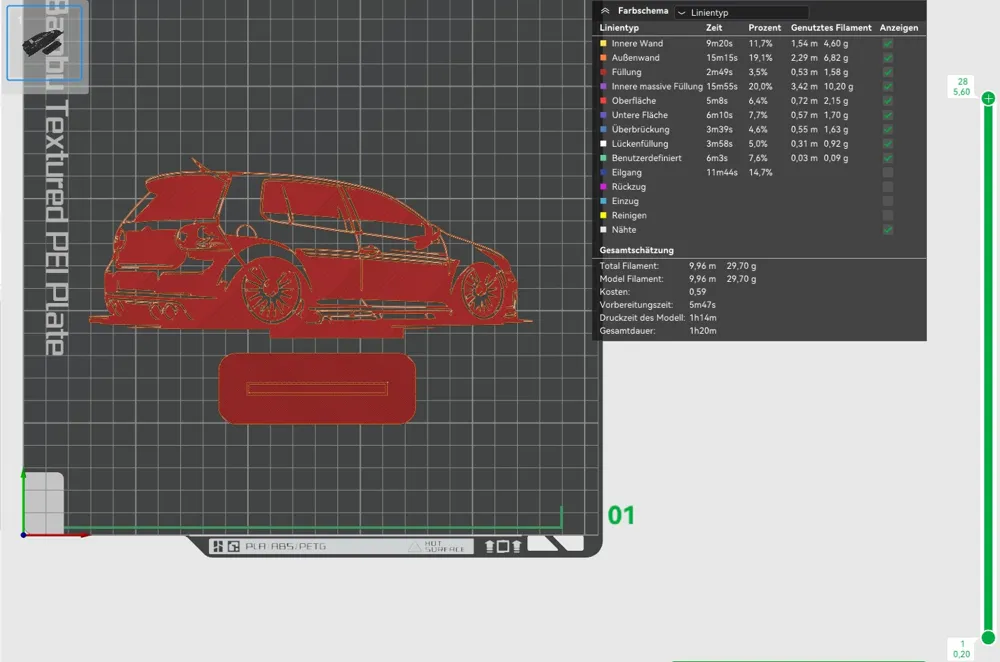Click the green plus icon above the layer slider
Image resolution: width=1000 pixels, height=662 pixels.
(x=986, y=97)
